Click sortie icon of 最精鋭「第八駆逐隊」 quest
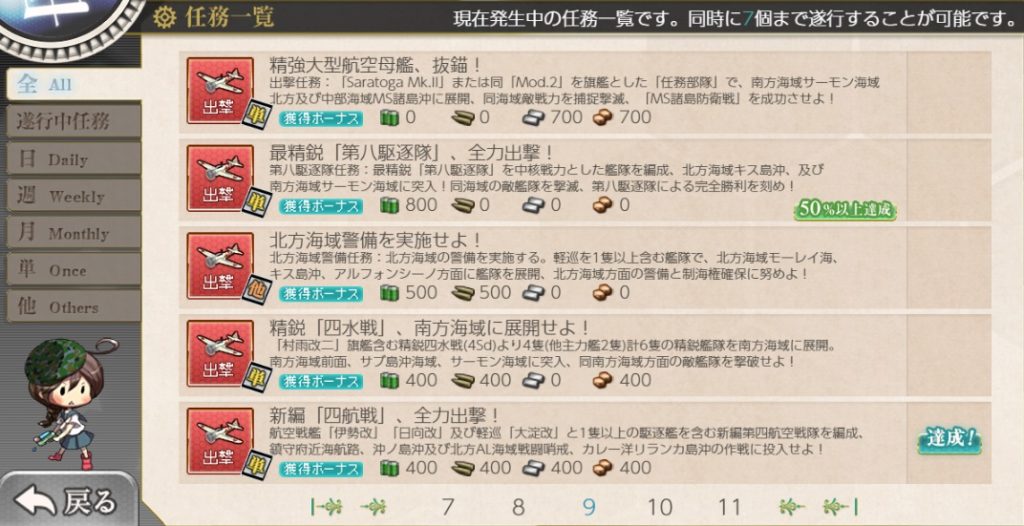1024x526 pixels. (220, 178)
